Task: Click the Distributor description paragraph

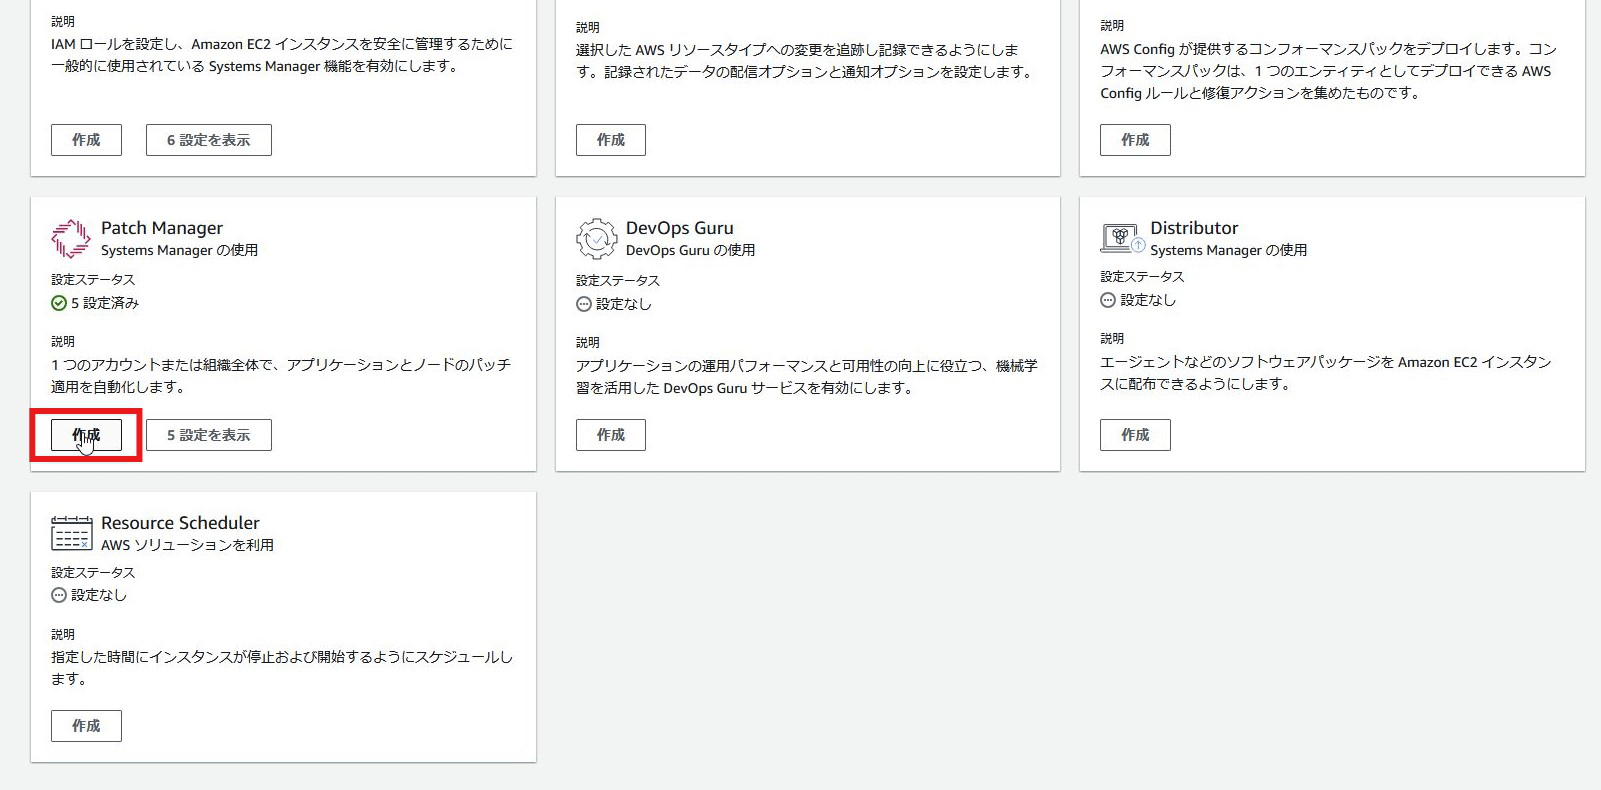Action: (1326, 373)
